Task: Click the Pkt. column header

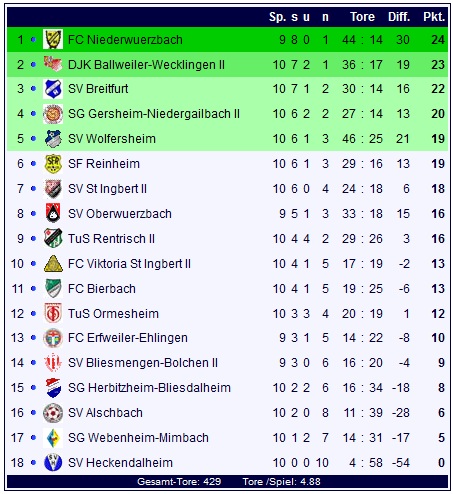Action: click(x=434, y=17)
